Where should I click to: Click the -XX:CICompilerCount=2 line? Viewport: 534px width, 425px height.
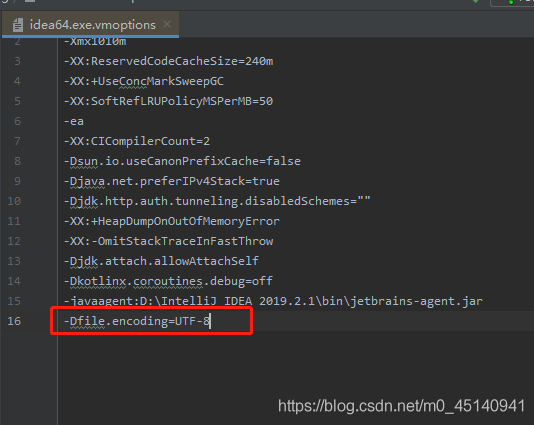point(137,141)
